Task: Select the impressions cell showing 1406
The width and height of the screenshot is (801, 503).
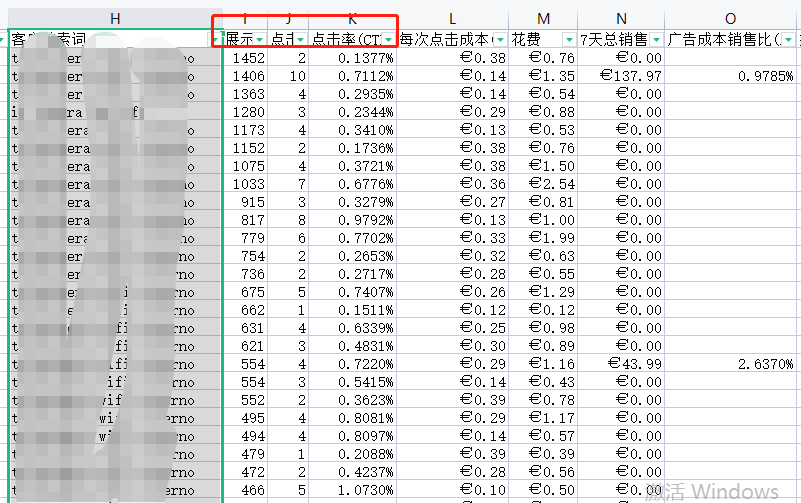Action: [245, 76]
